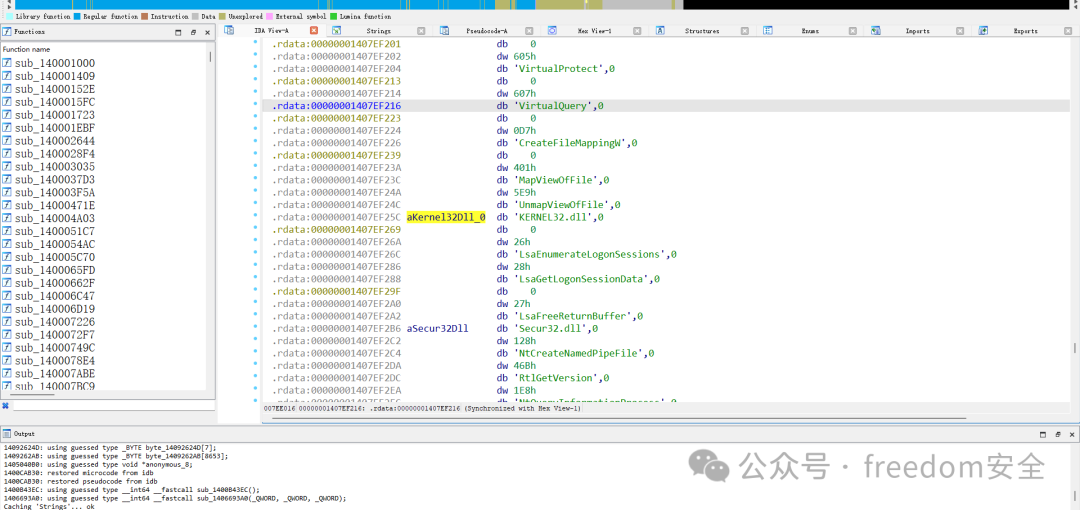Close the Functions panel

(207, 32)
